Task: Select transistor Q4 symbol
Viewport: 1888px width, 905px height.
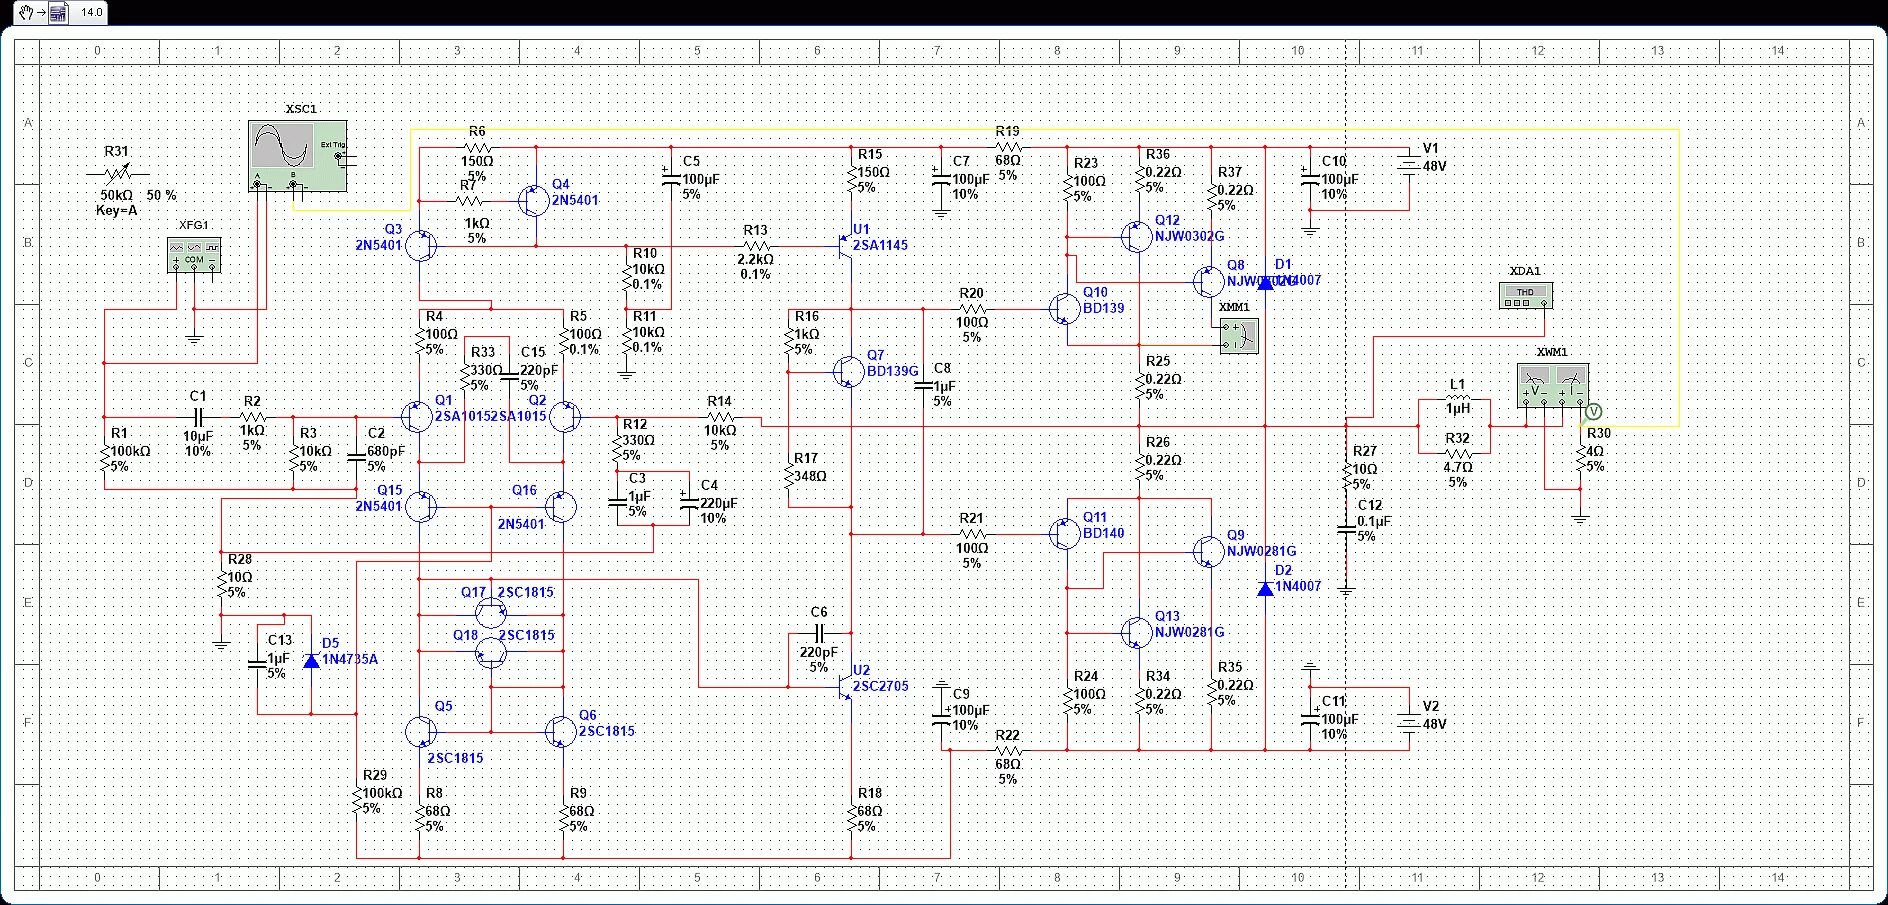Action: pos(534,200)
